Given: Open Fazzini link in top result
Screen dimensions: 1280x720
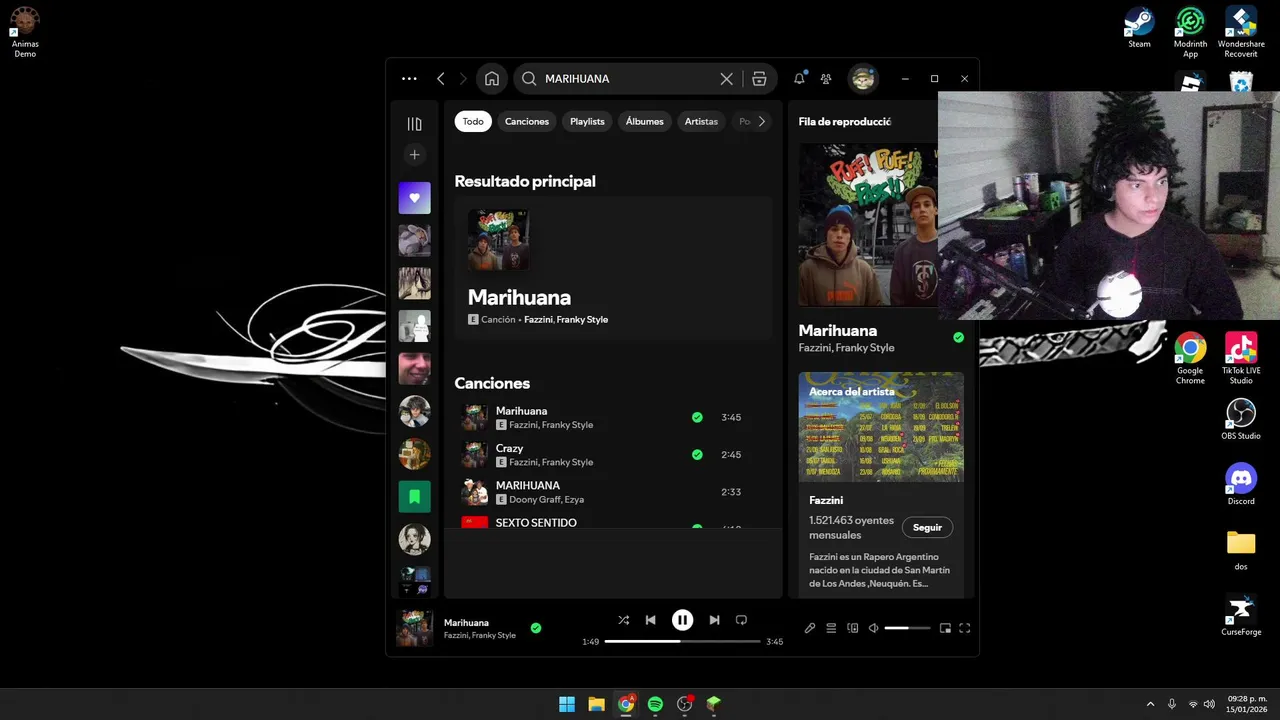Looking at the screenshot, I should pos(538,320).
